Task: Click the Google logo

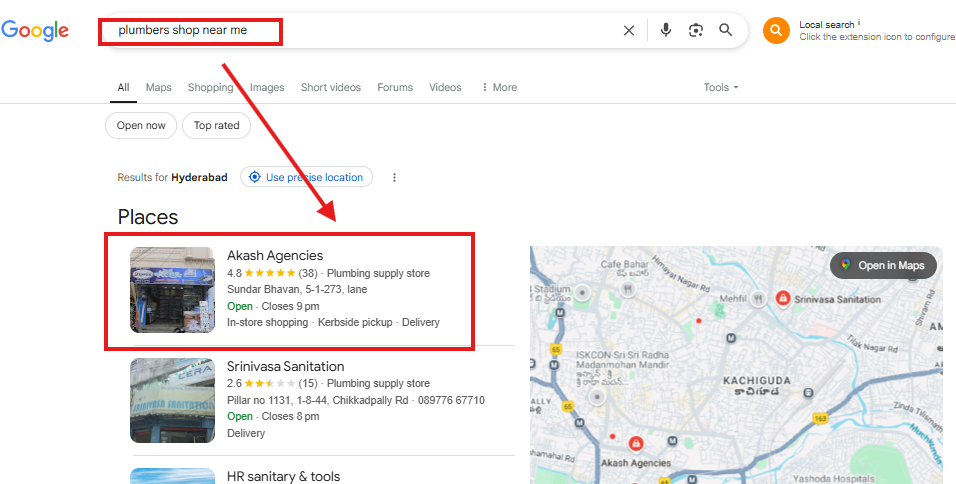Action: tap(35, 30)
